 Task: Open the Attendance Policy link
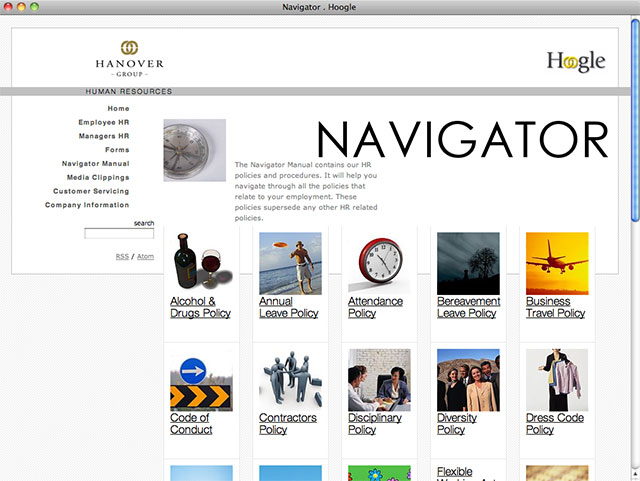tap(376, 307)
